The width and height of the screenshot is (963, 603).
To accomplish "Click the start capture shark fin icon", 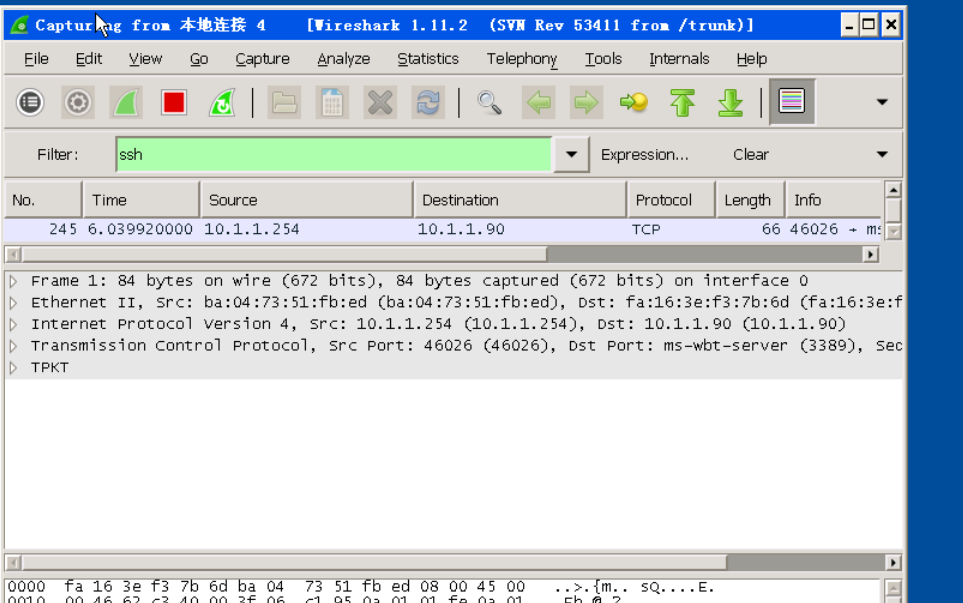I will point(126,102).
